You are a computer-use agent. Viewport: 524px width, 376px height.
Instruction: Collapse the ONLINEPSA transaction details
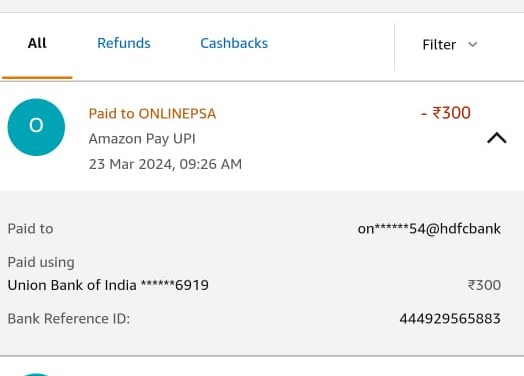pyautogui.click(x=497, y=138)
